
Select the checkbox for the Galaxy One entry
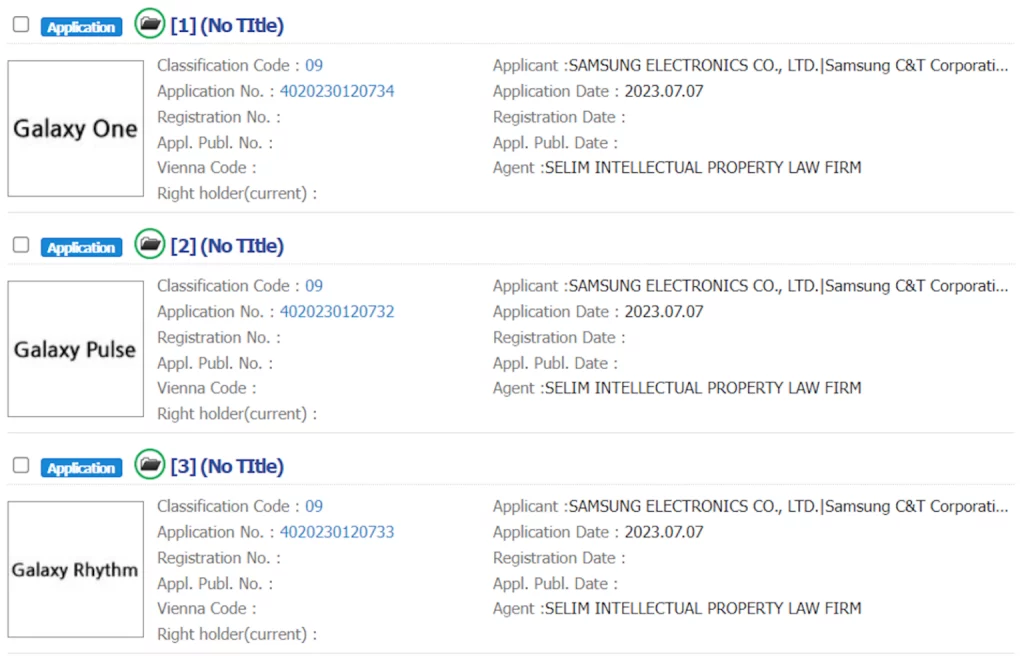point(21,25)
